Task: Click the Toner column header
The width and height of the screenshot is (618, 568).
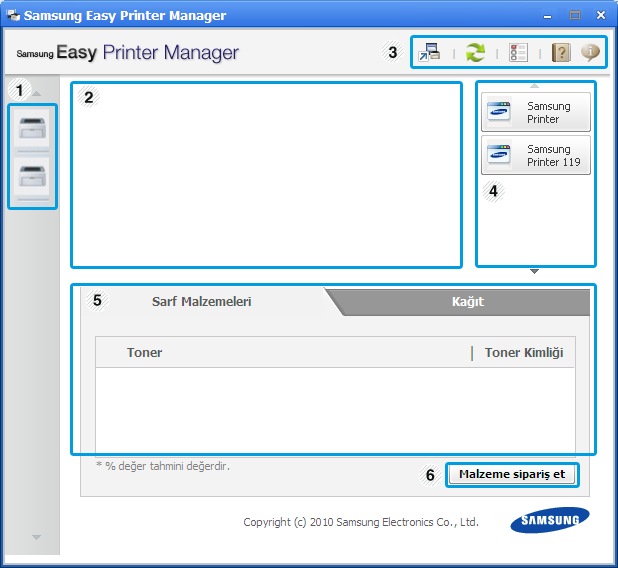Action: pos(144,352)
